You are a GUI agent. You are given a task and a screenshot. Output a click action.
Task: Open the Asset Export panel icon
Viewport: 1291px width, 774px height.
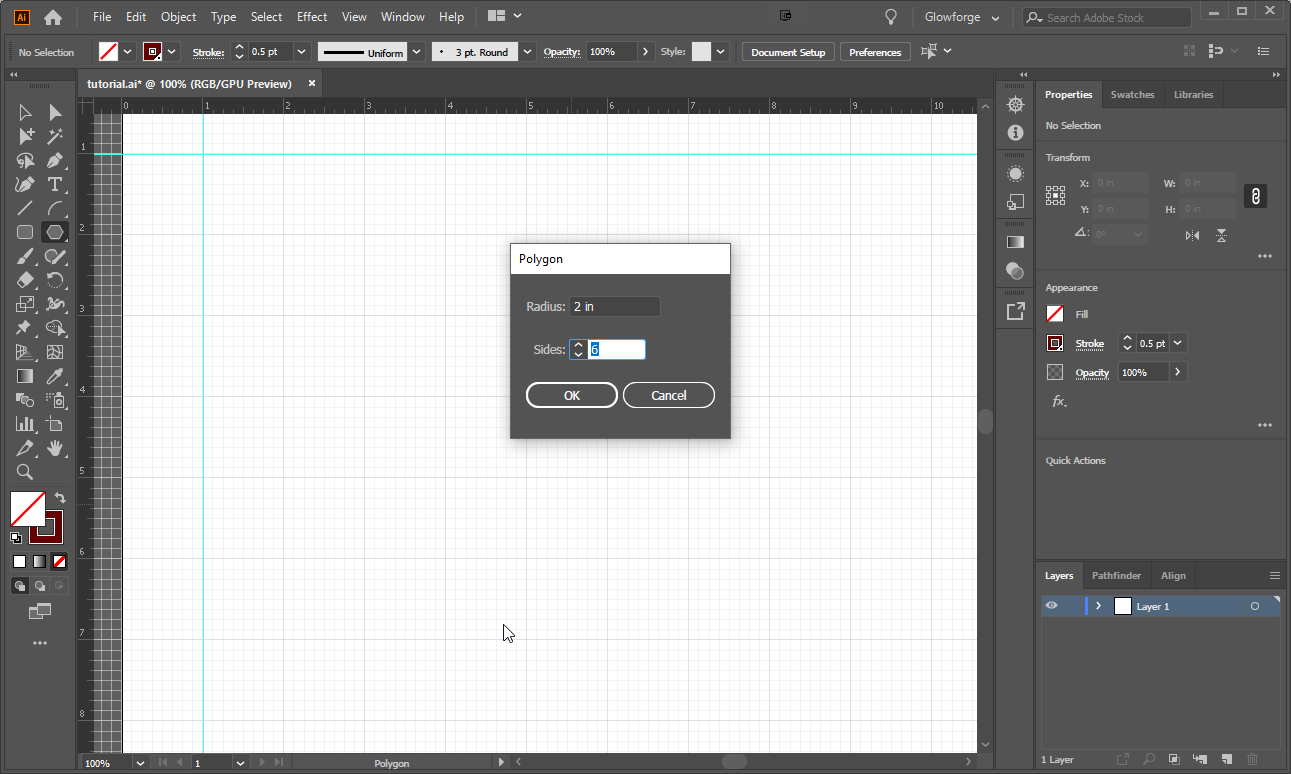pyautogui.click(x=1015, y=311)
